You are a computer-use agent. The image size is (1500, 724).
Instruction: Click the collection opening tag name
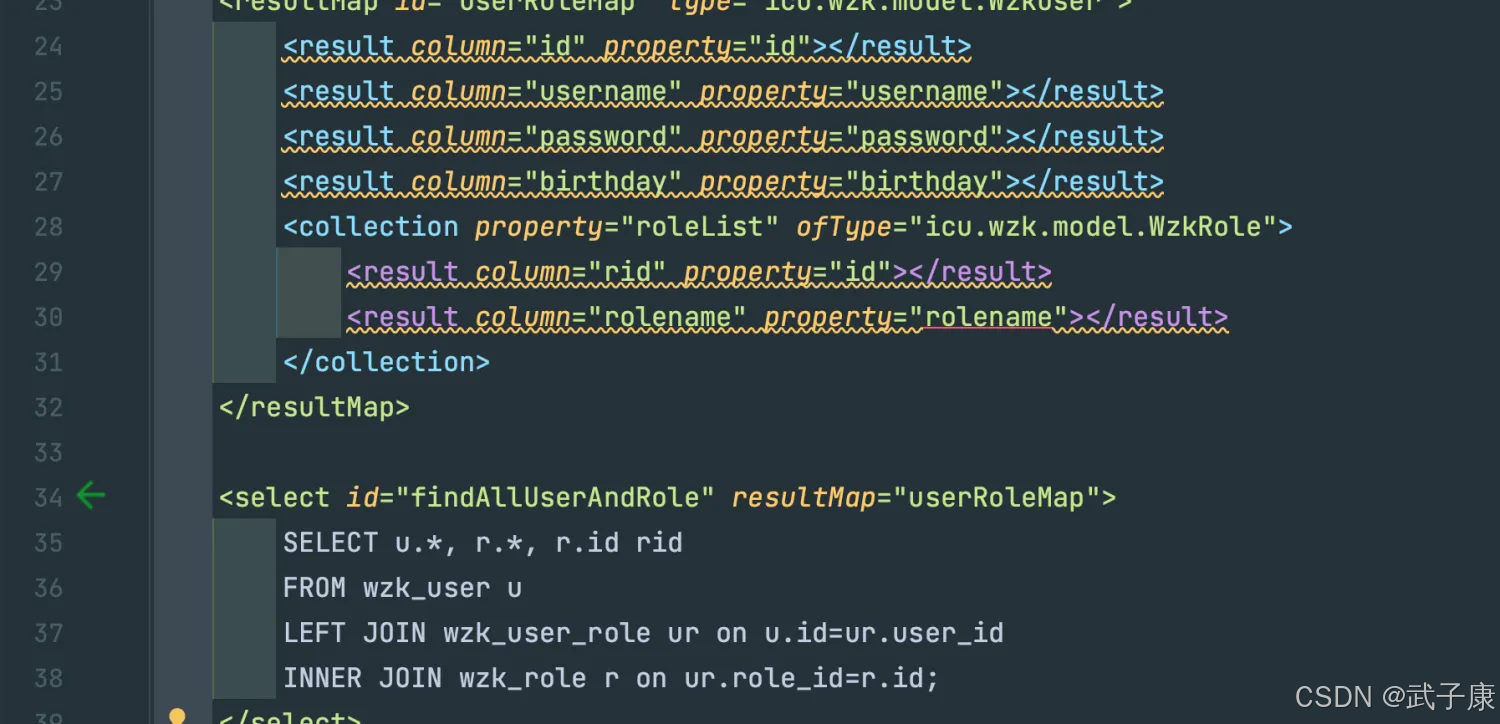click(378, 227)
